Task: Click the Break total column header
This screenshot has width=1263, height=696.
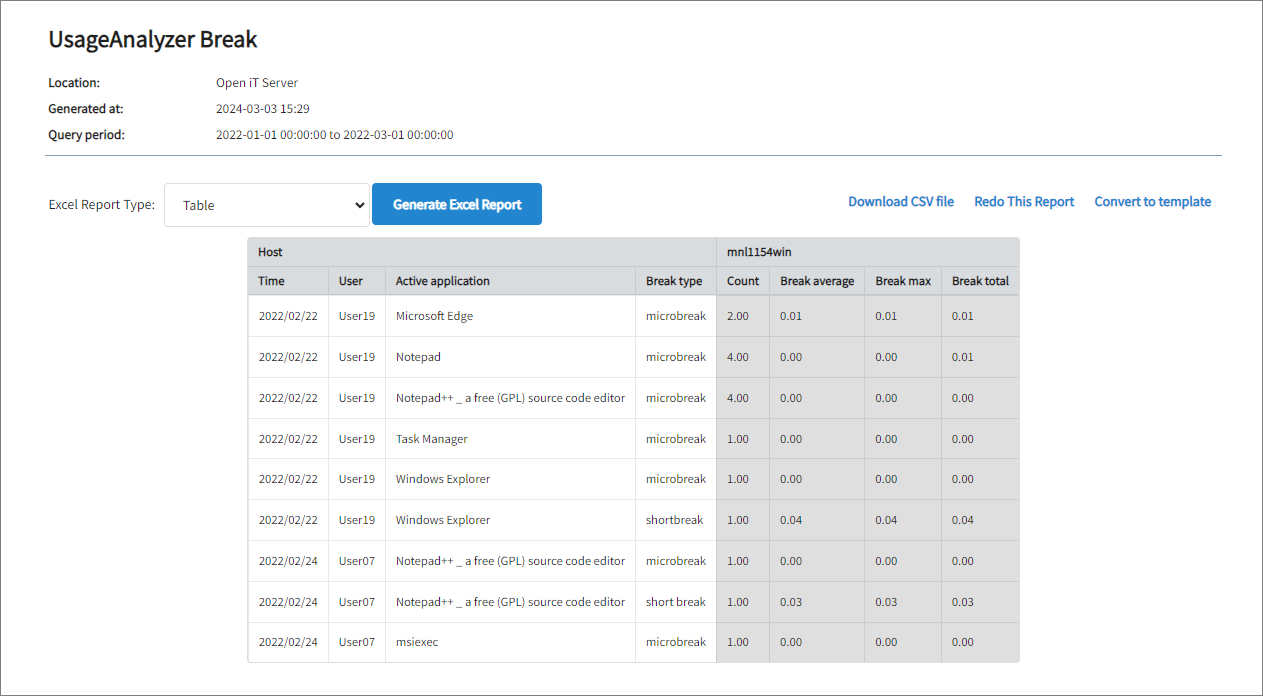Action: coord(980,281)
